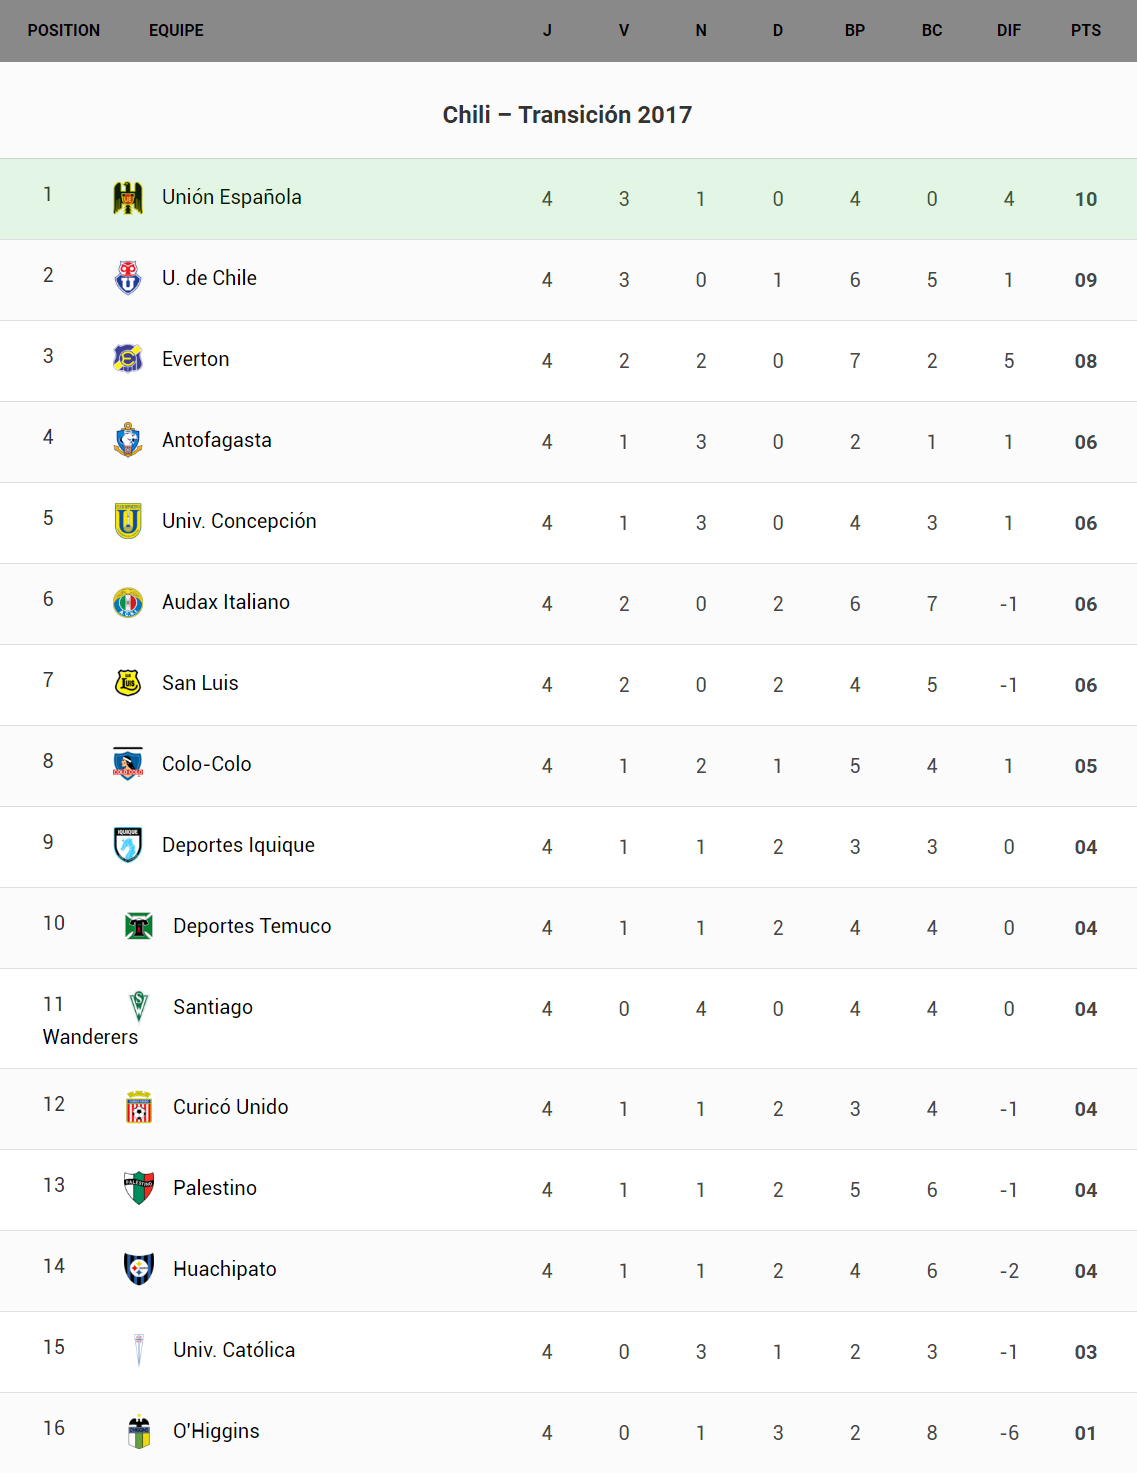This screenshot has width=1137, height=1473.
Task: Click the Everton club badge
Action: tap(128, 359)
